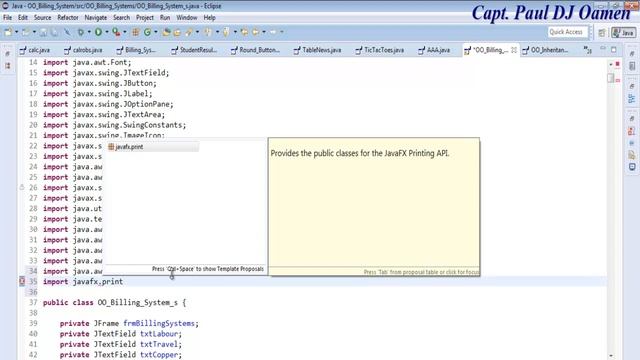Click the Quick Access search field

click(x=568, y=32)
